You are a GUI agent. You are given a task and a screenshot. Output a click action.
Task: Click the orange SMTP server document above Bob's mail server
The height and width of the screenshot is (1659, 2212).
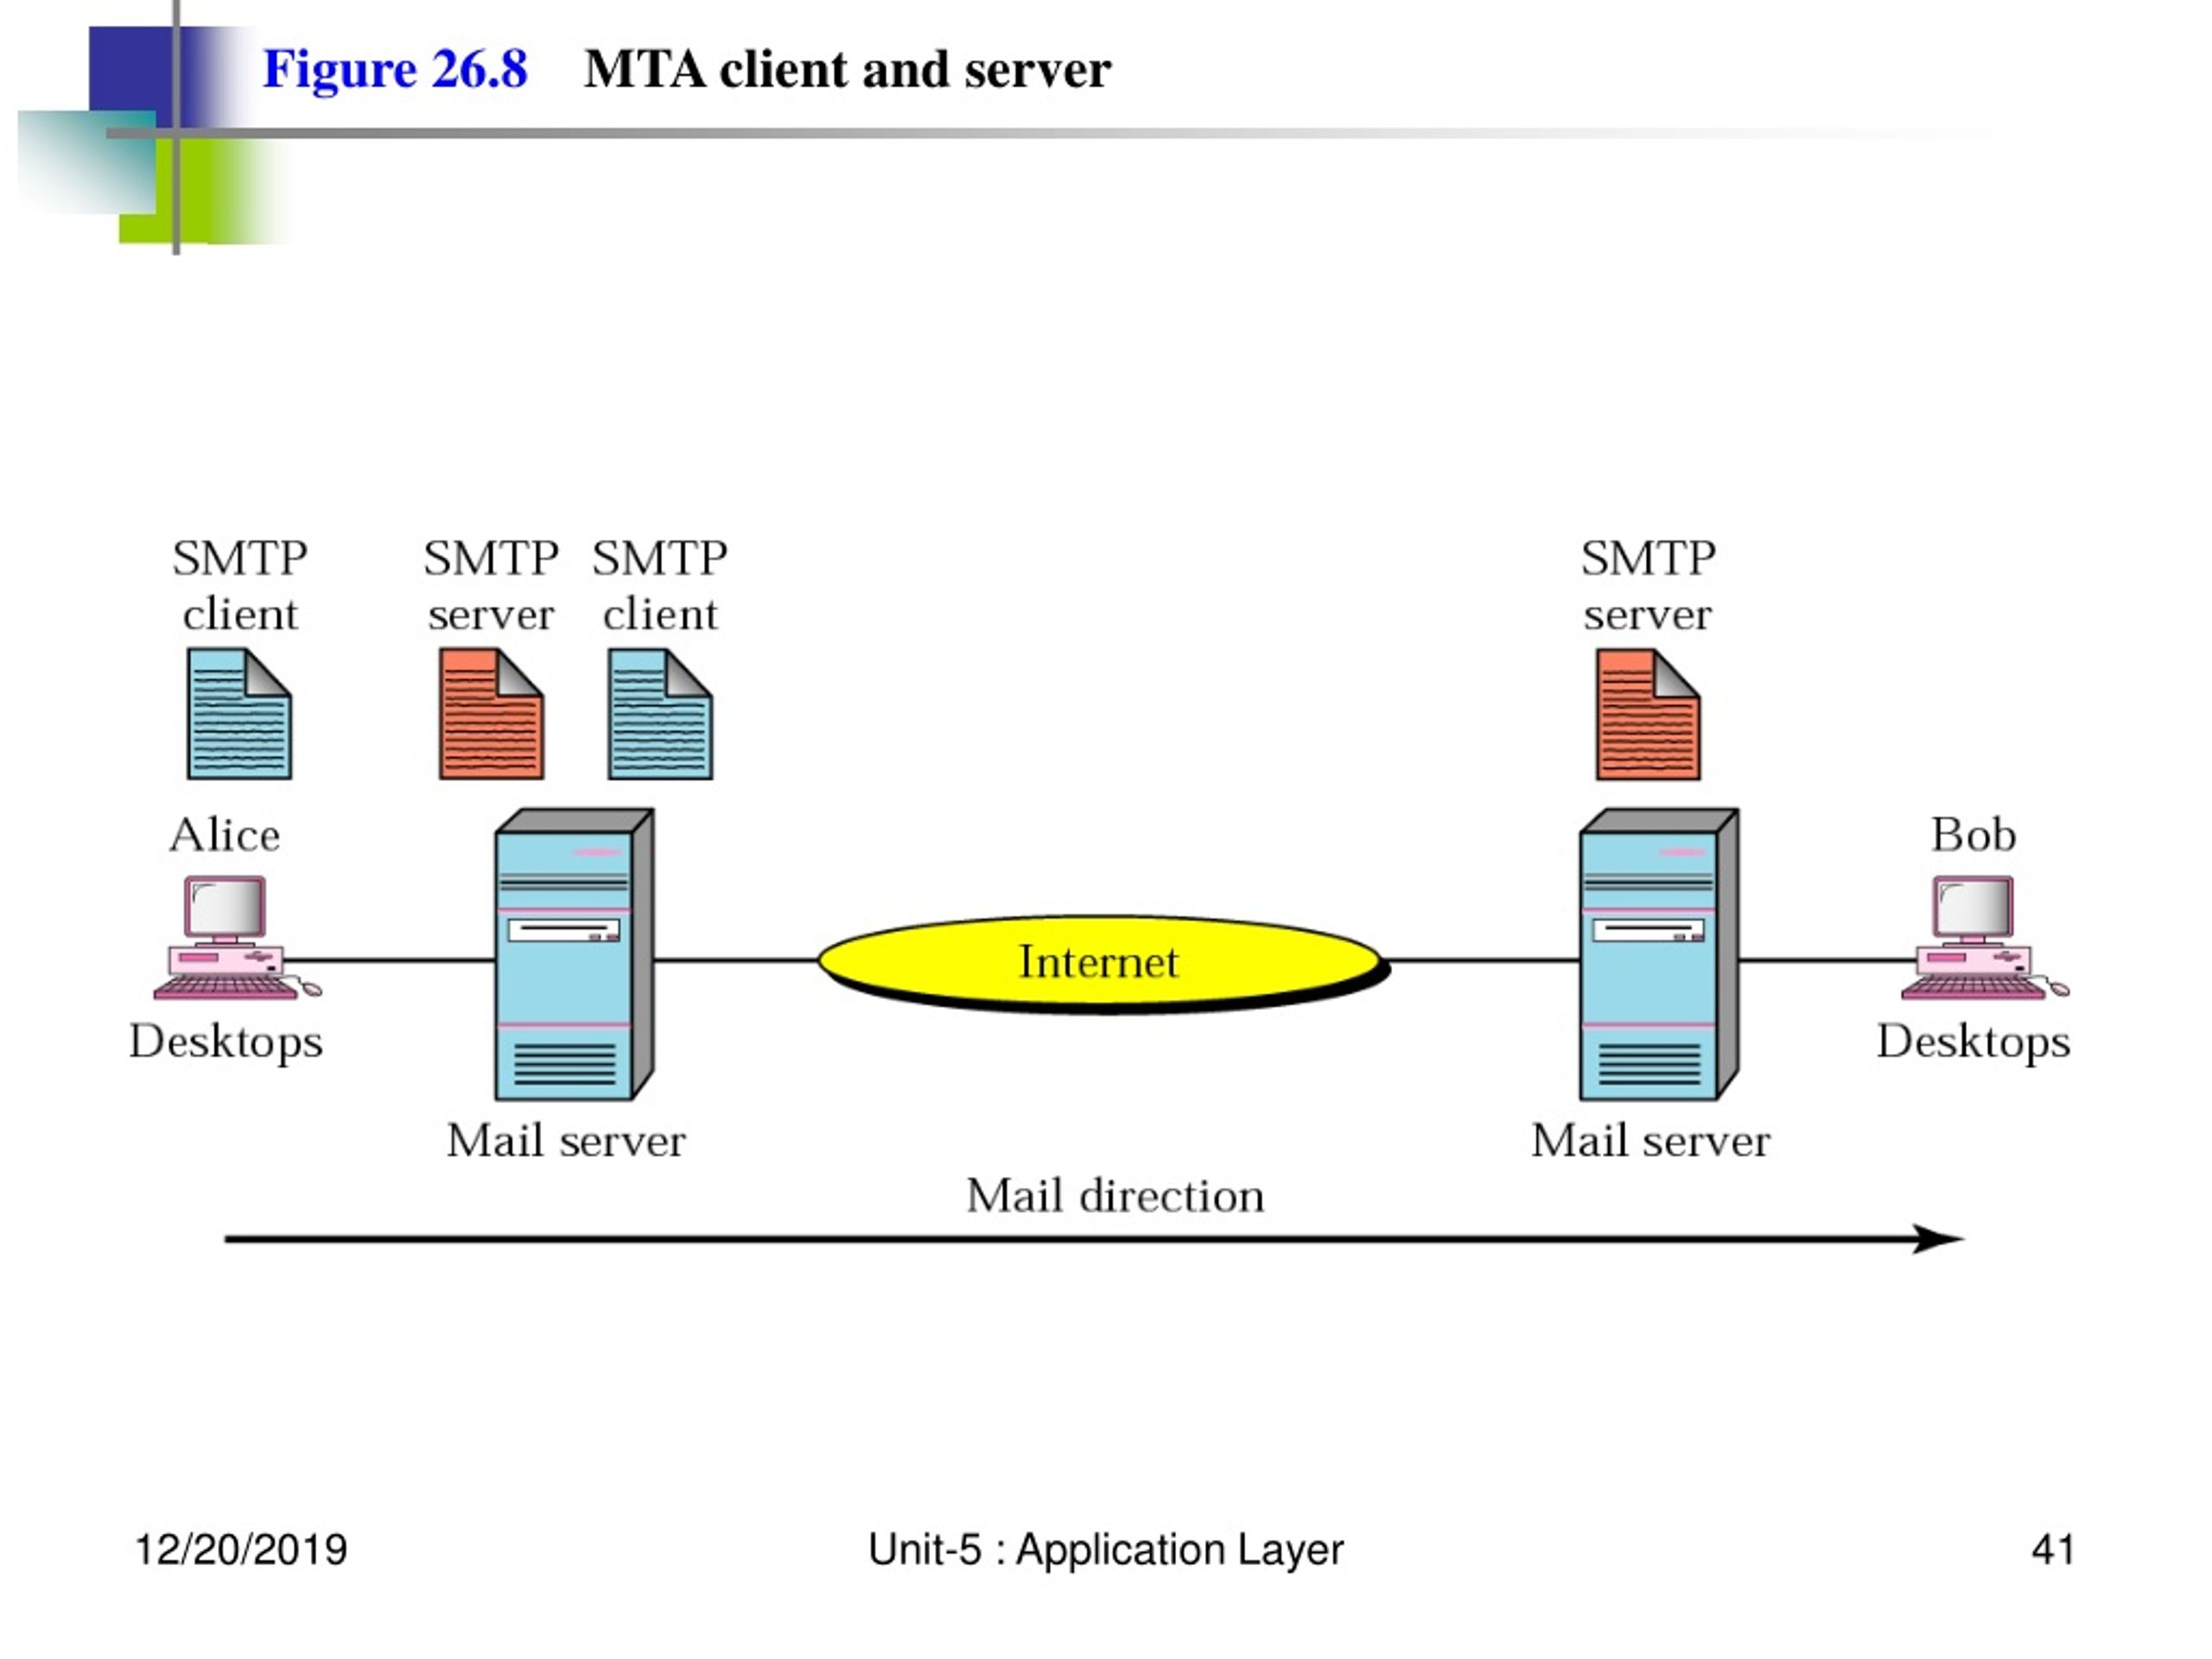click(x=1648, y=713)
